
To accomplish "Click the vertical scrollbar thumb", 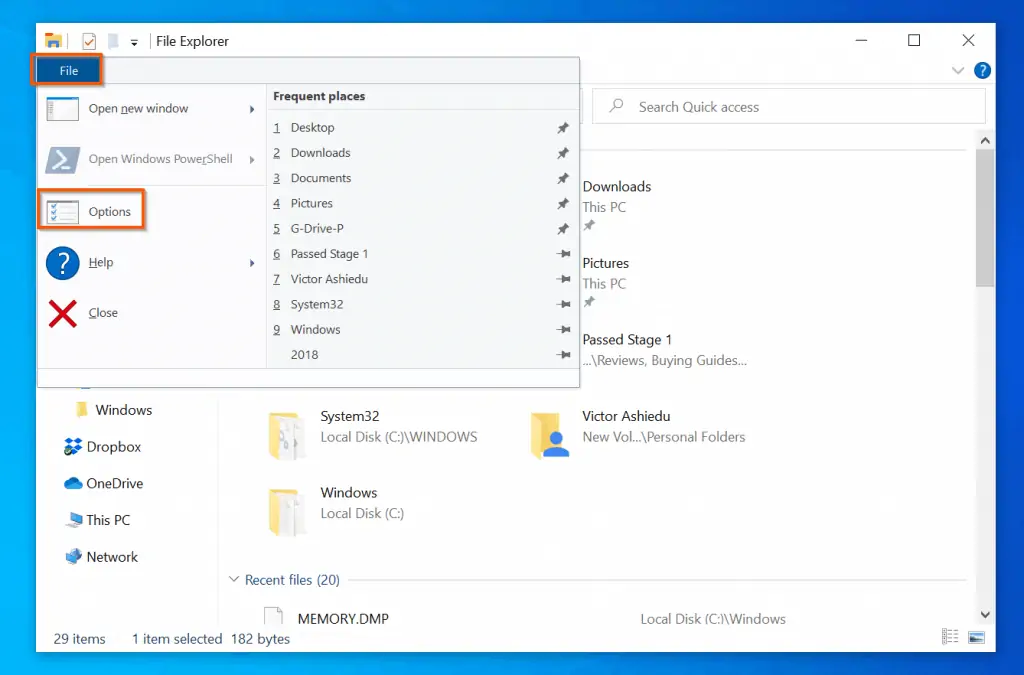I will pos(985,218).
